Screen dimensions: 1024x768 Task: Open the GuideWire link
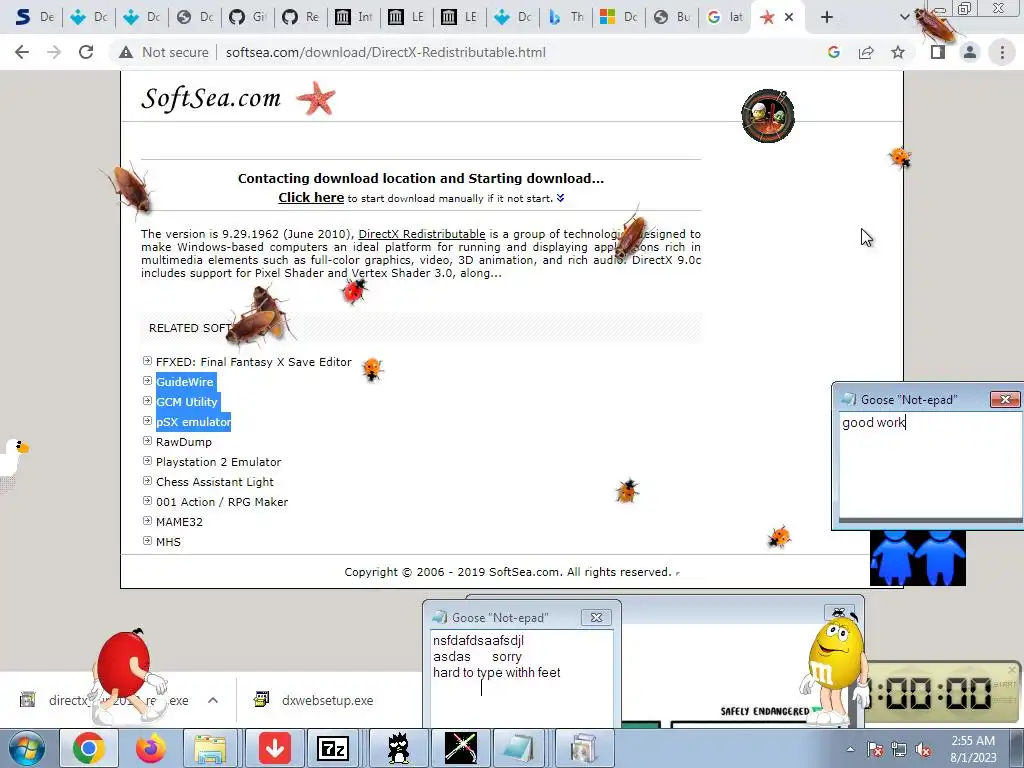185,382
